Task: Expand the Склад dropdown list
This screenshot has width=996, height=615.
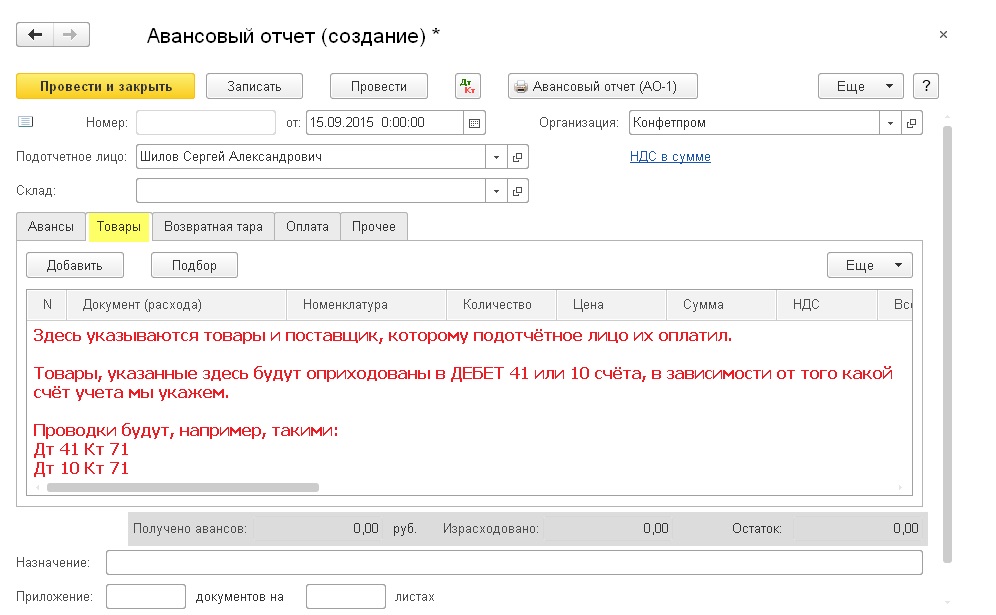Action: tap(496, 191)
